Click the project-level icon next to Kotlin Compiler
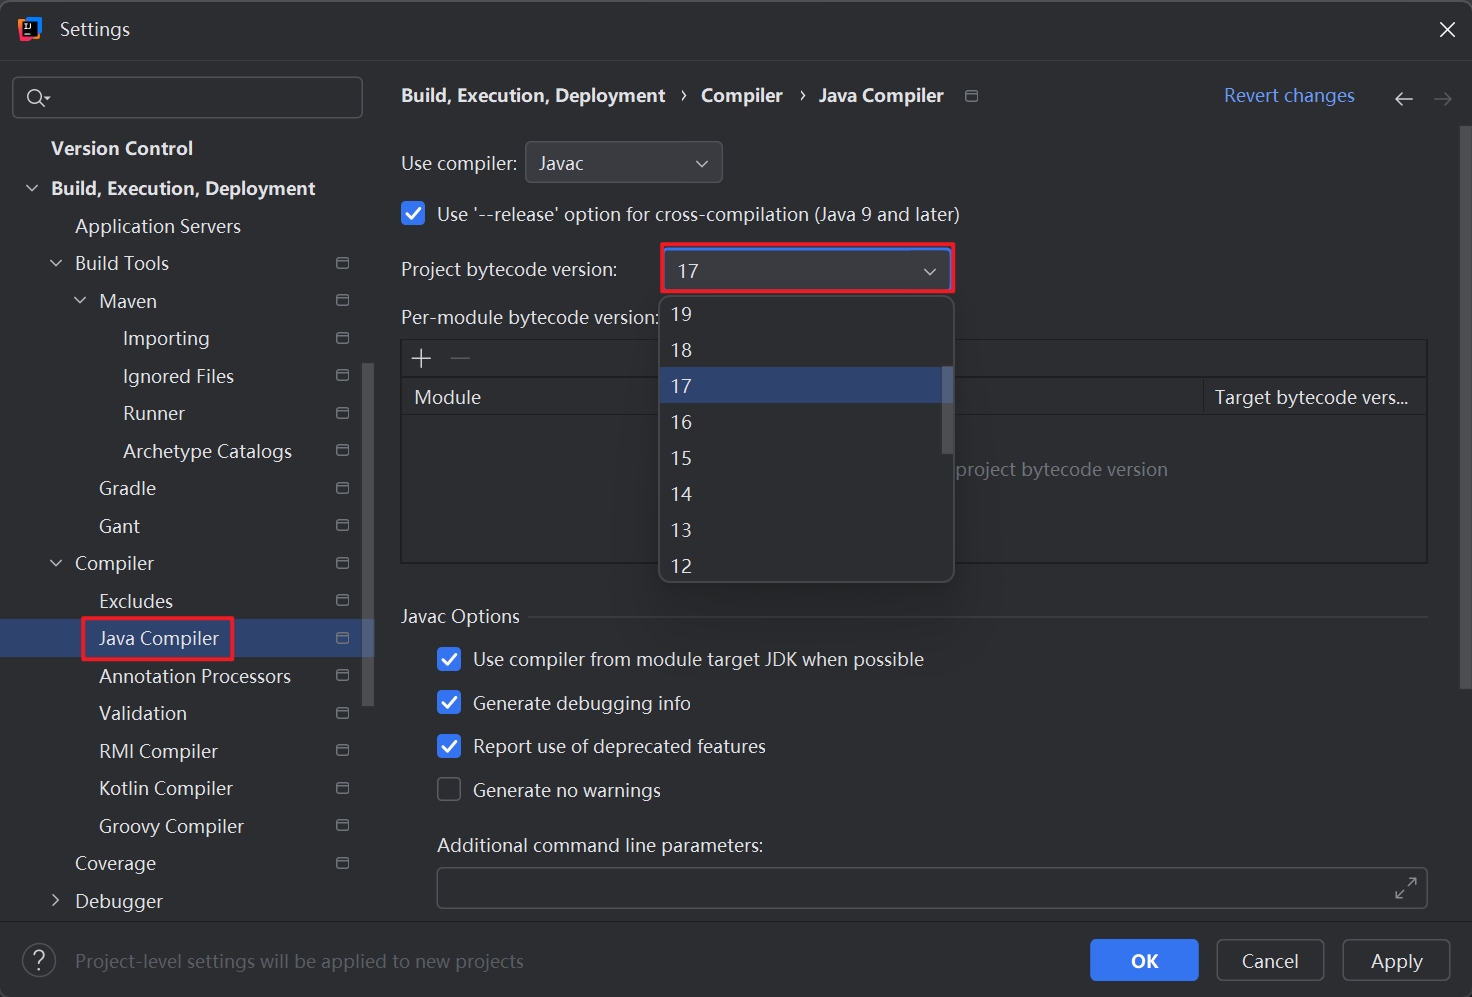The width and height of the screenshot is (1472, 997). (x=343, y=788)
